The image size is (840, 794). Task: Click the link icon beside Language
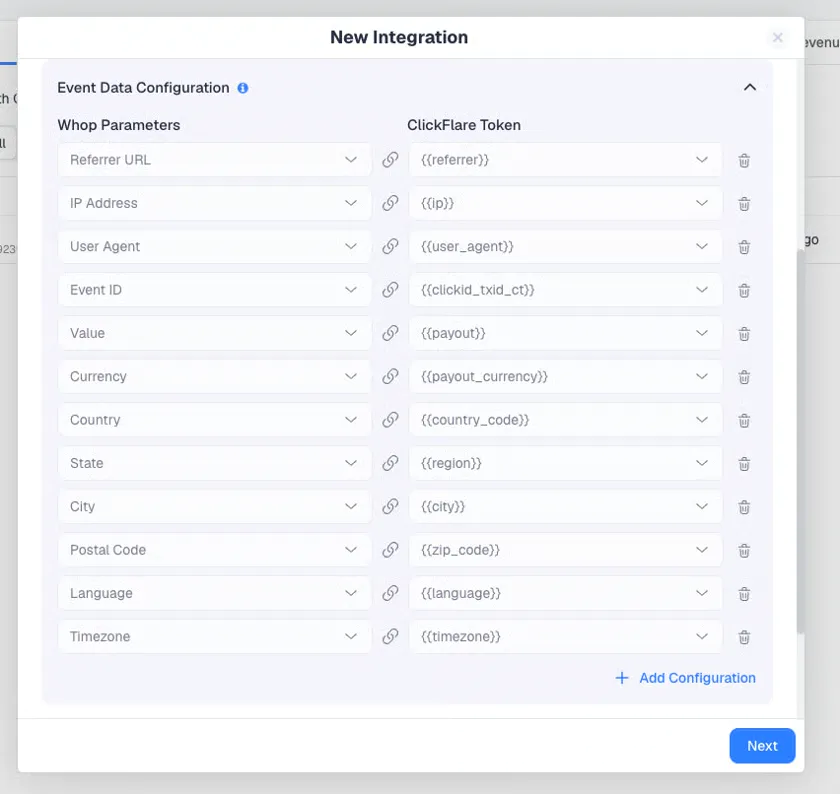[x=390, y=593]
